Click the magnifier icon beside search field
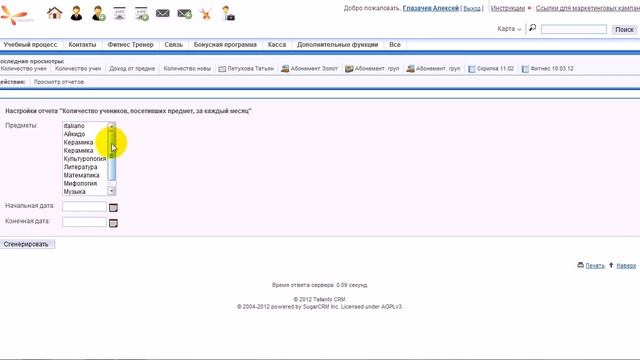Screen dimensions: 640x360 (x=532, y=28)
